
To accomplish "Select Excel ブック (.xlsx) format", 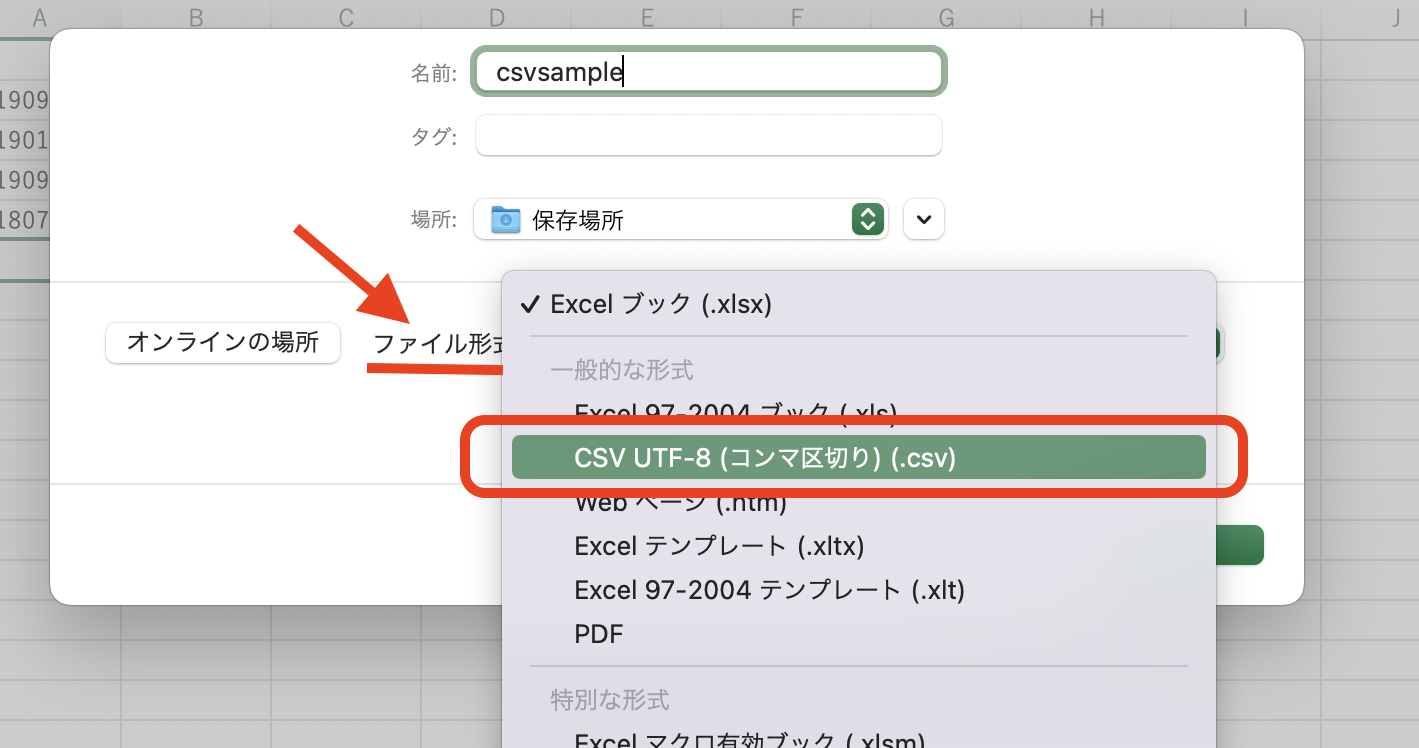I will point(859,304).
